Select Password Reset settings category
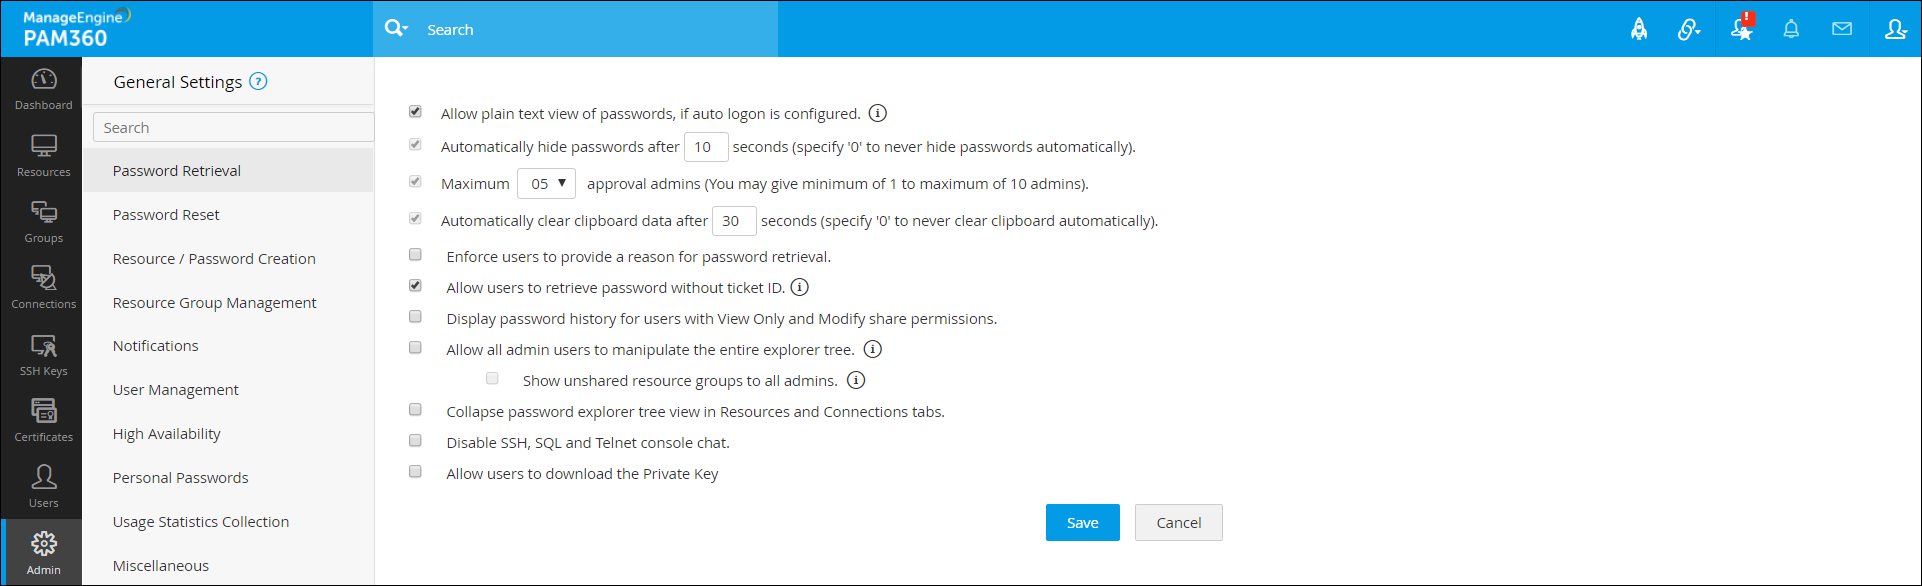This screenshot has height=586, width=1922. pos(166,215)
